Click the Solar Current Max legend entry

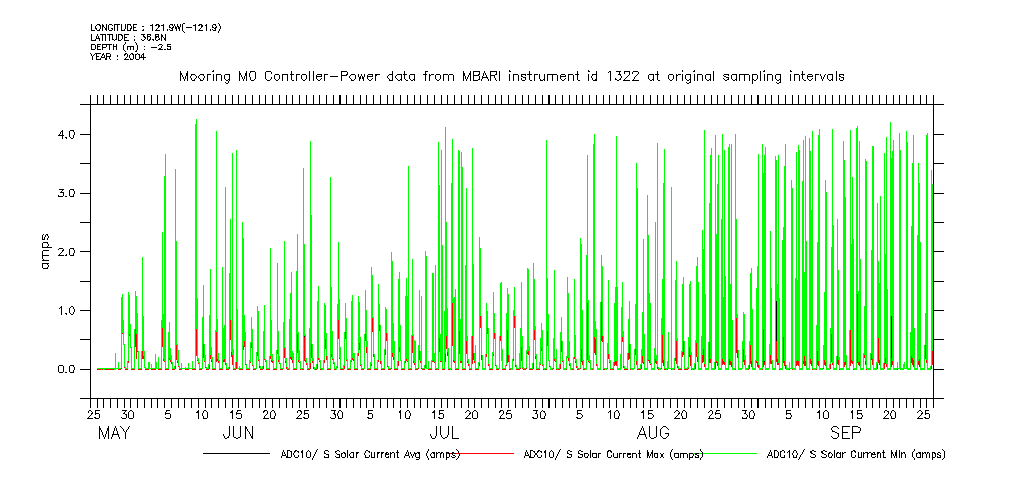[x=613, y=454]
